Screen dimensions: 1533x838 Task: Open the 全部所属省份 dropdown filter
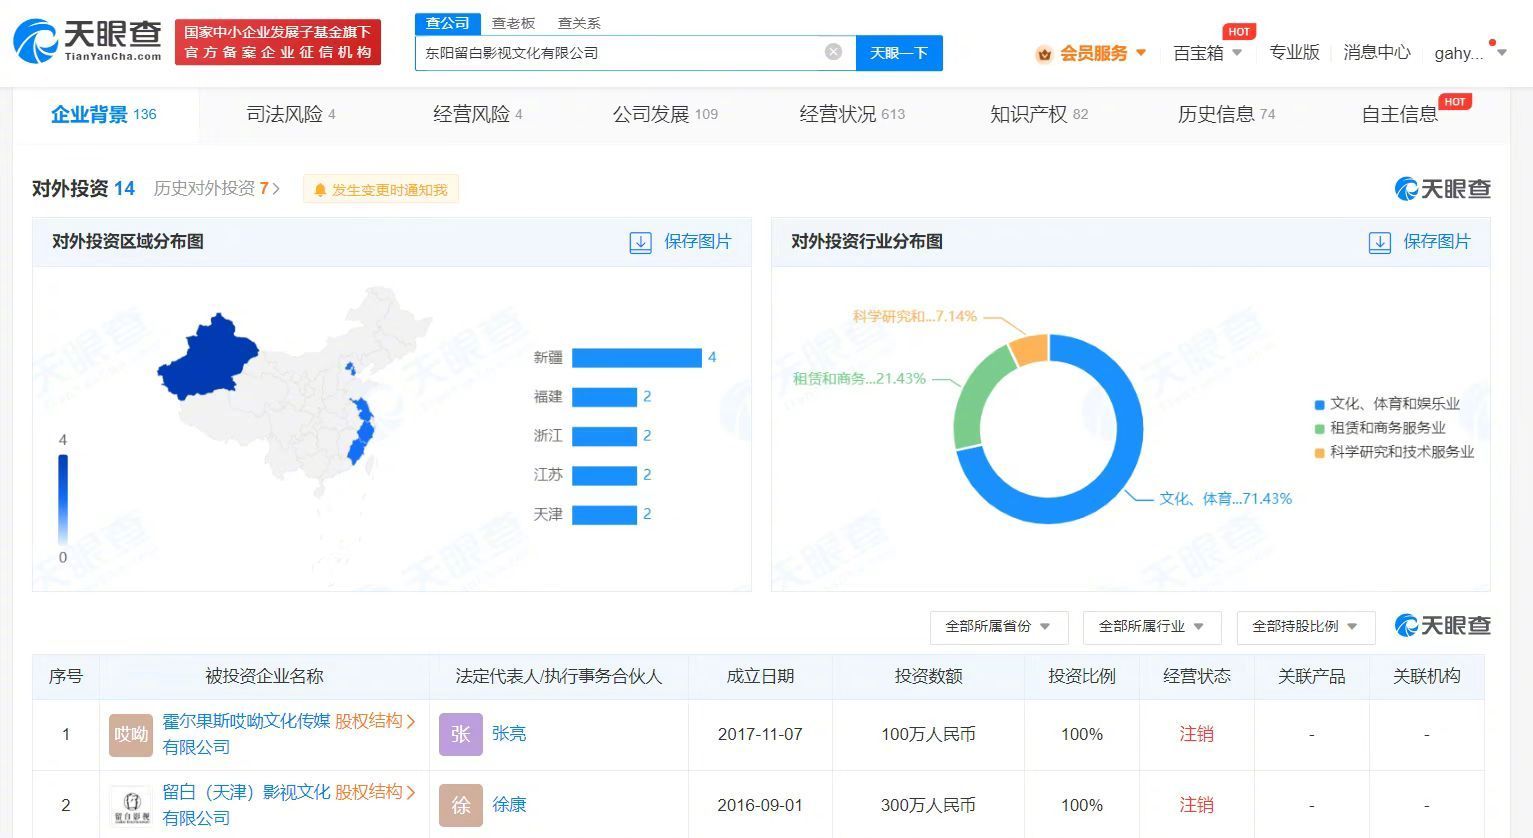tap(998, 627)
